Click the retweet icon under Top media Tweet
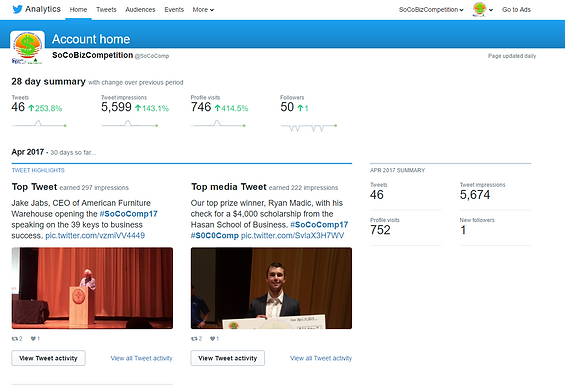The image size is (565, 388). click(x=194, y=339)
